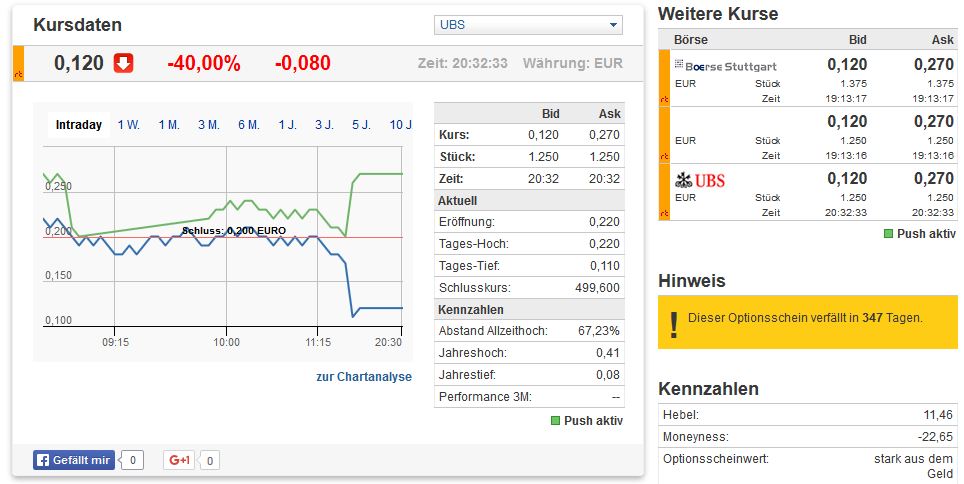Show the 3 M. chart period
The width and height of the screenshot is (964, 484).
click(208, 125)
